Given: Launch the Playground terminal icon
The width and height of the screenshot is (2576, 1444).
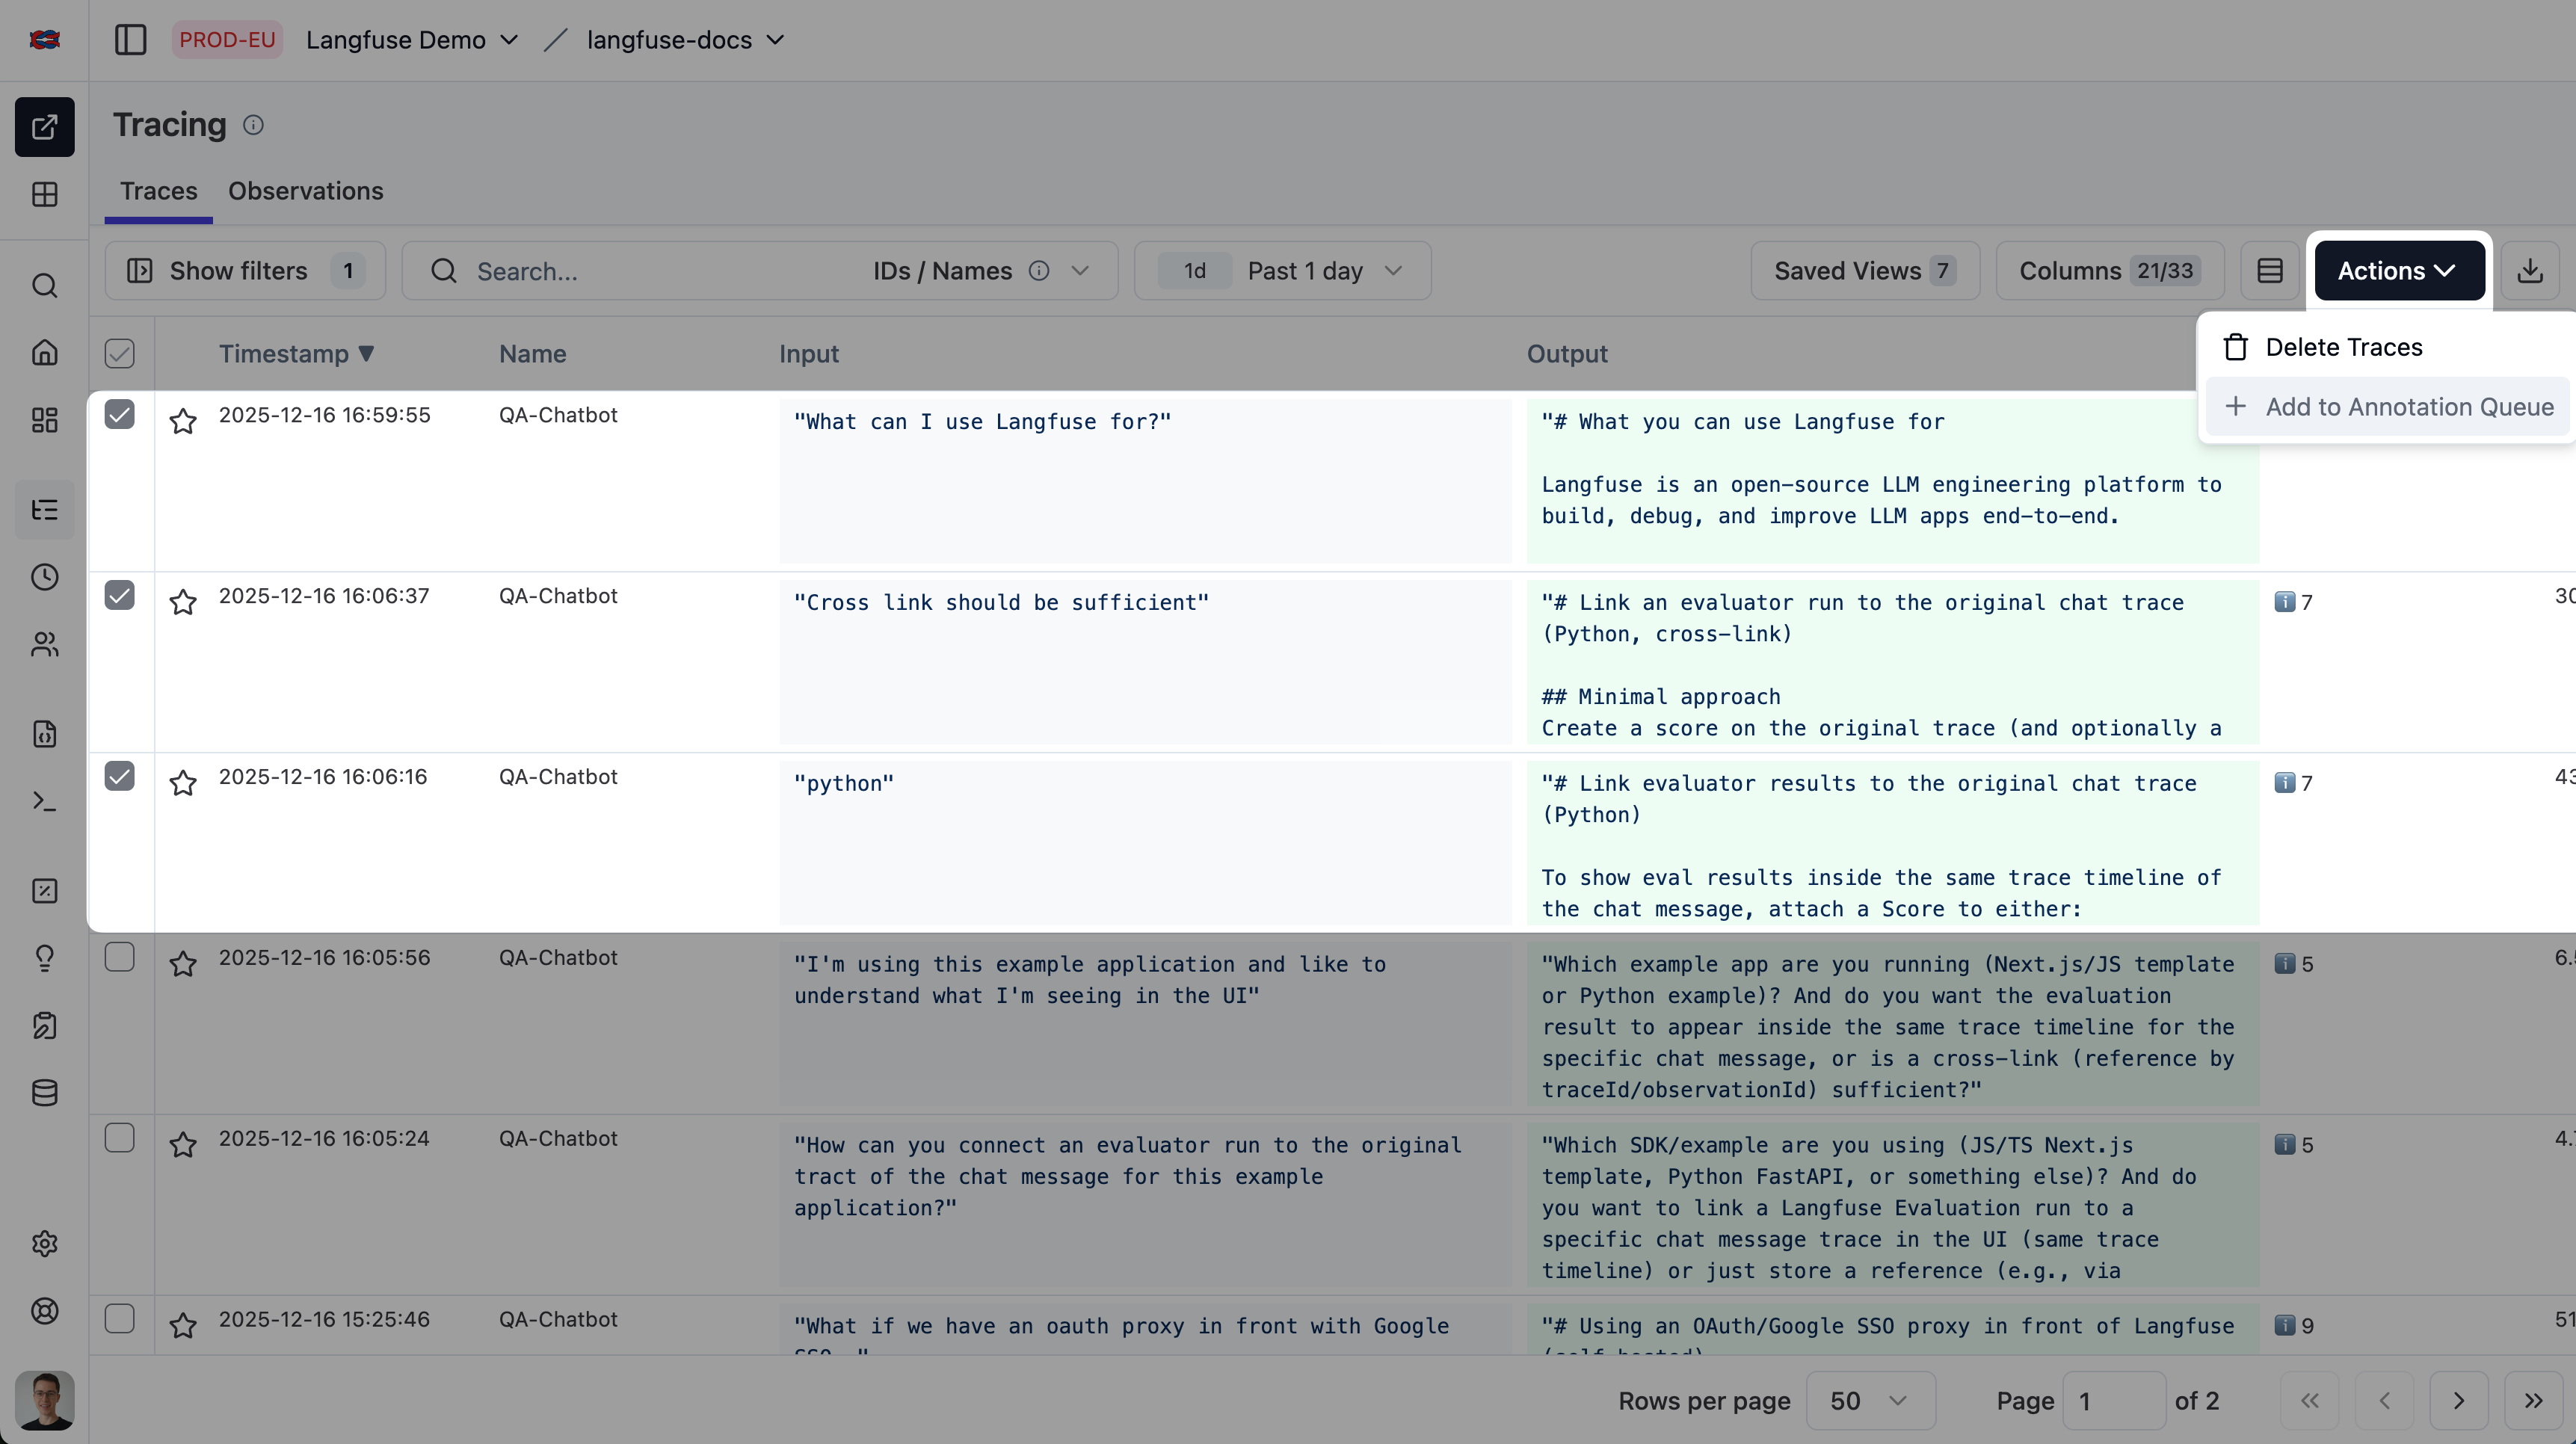Looking at the screenshot, I should click(44, 801).
